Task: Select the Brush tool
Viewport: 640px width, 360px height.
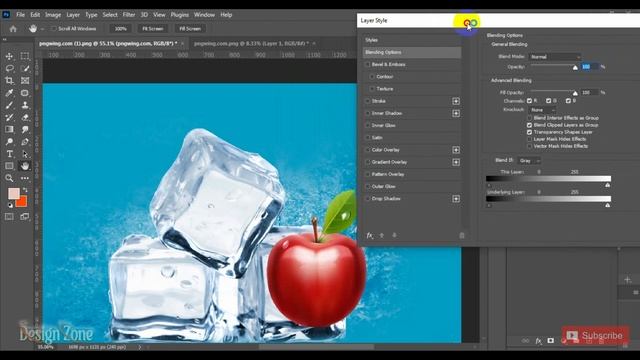Action: (9, 105)
